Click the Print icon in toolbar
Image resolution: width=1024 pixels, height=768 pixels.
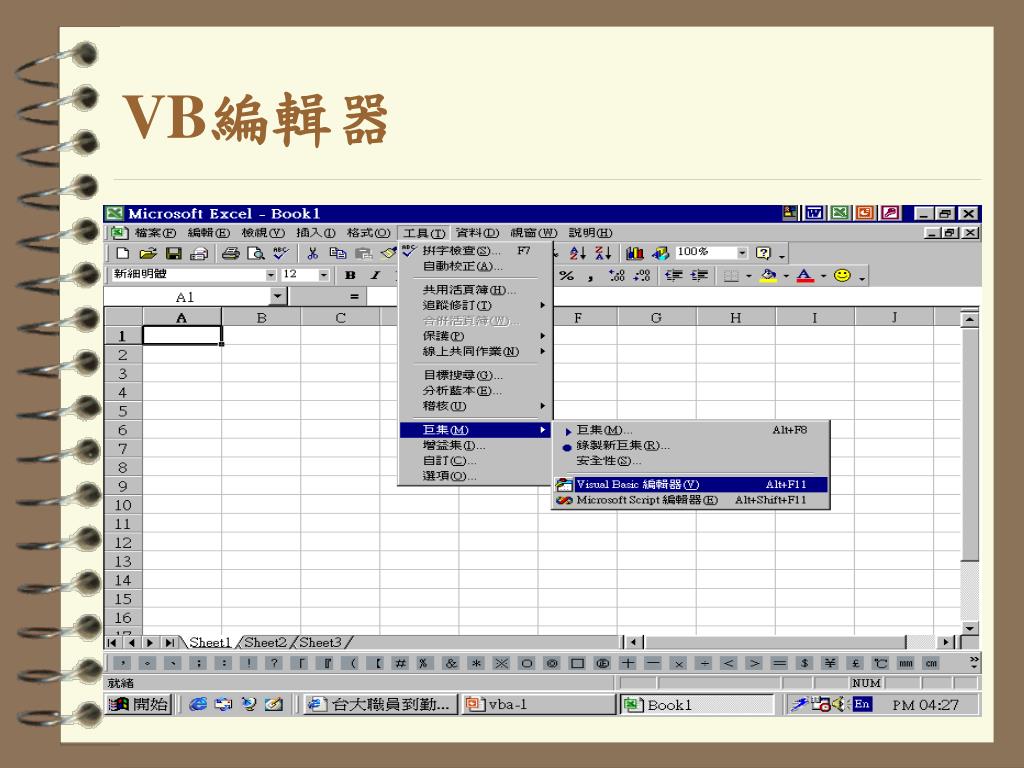coord(231,253)
